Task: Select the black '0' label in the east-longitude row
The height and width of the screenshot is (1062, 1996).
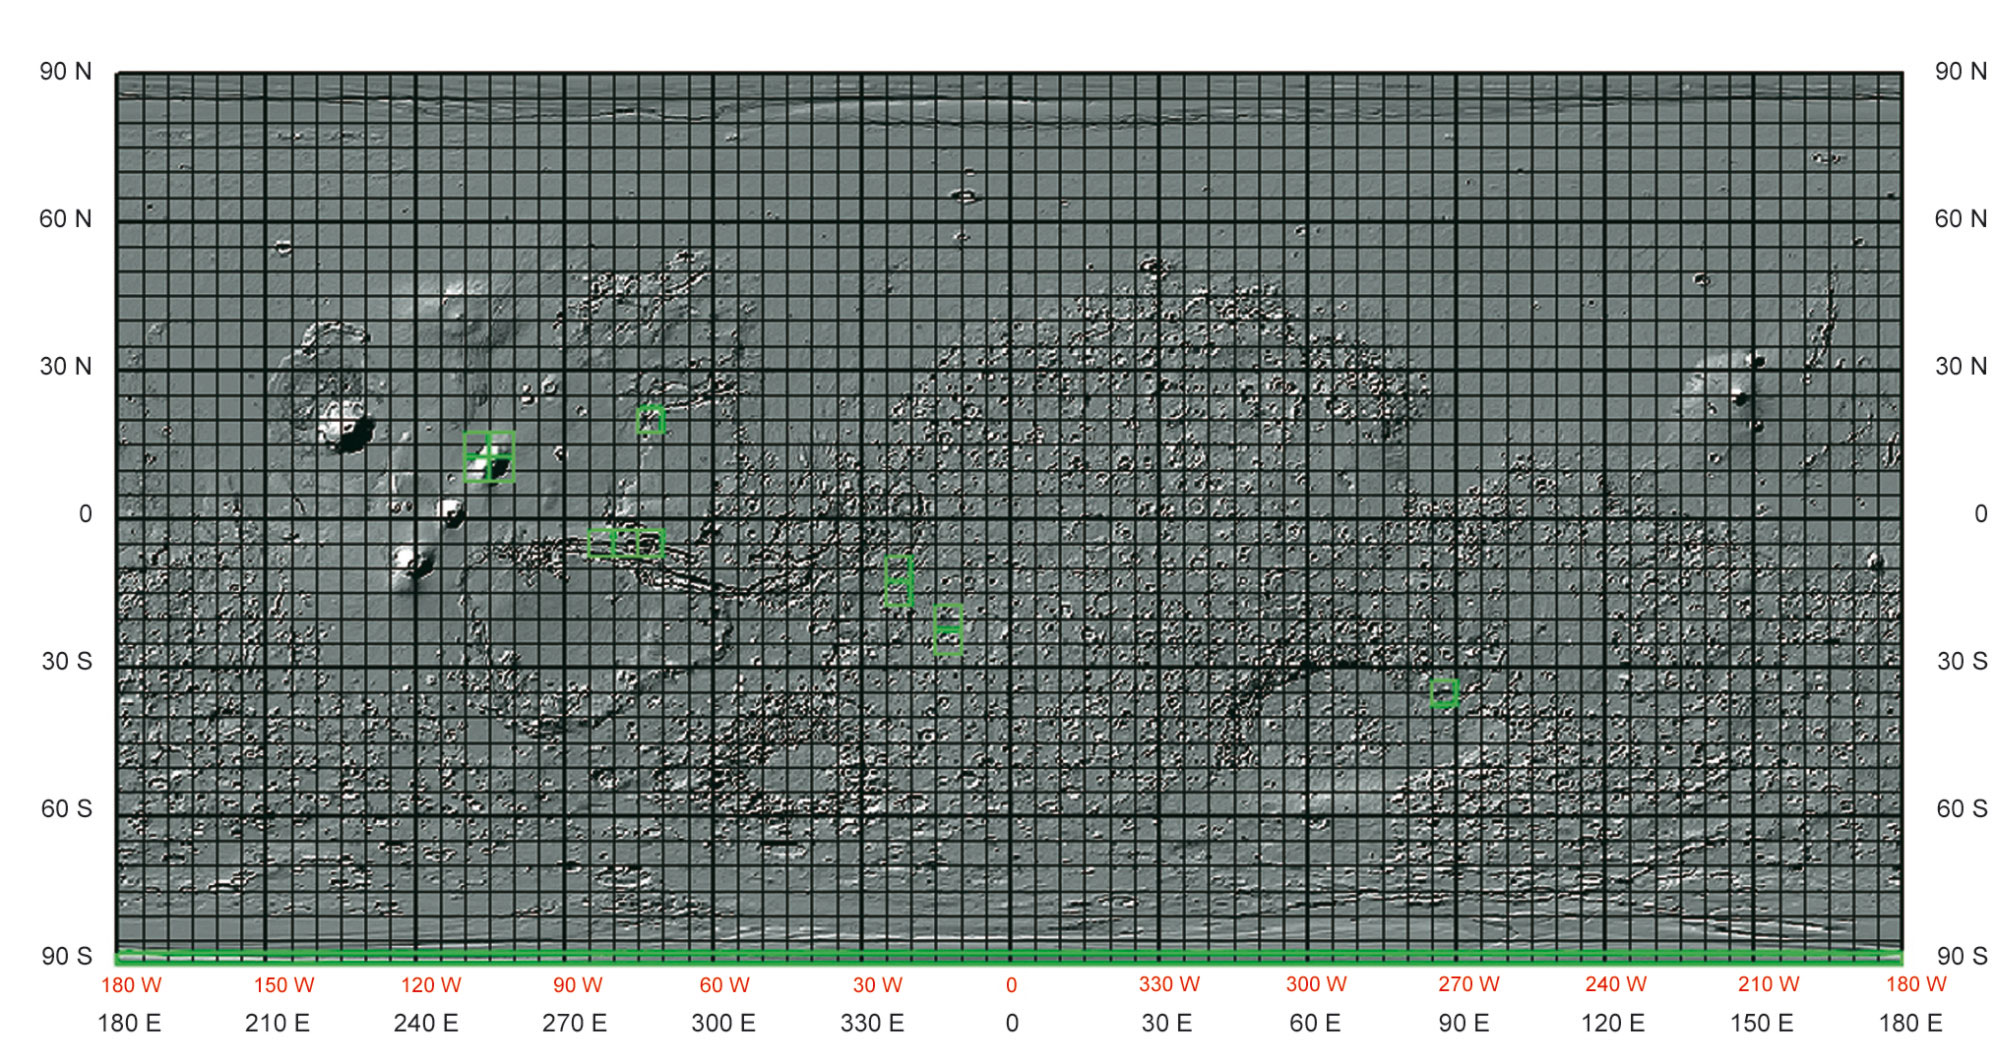Action: pyautogui.click(x=1012, y=1024)
